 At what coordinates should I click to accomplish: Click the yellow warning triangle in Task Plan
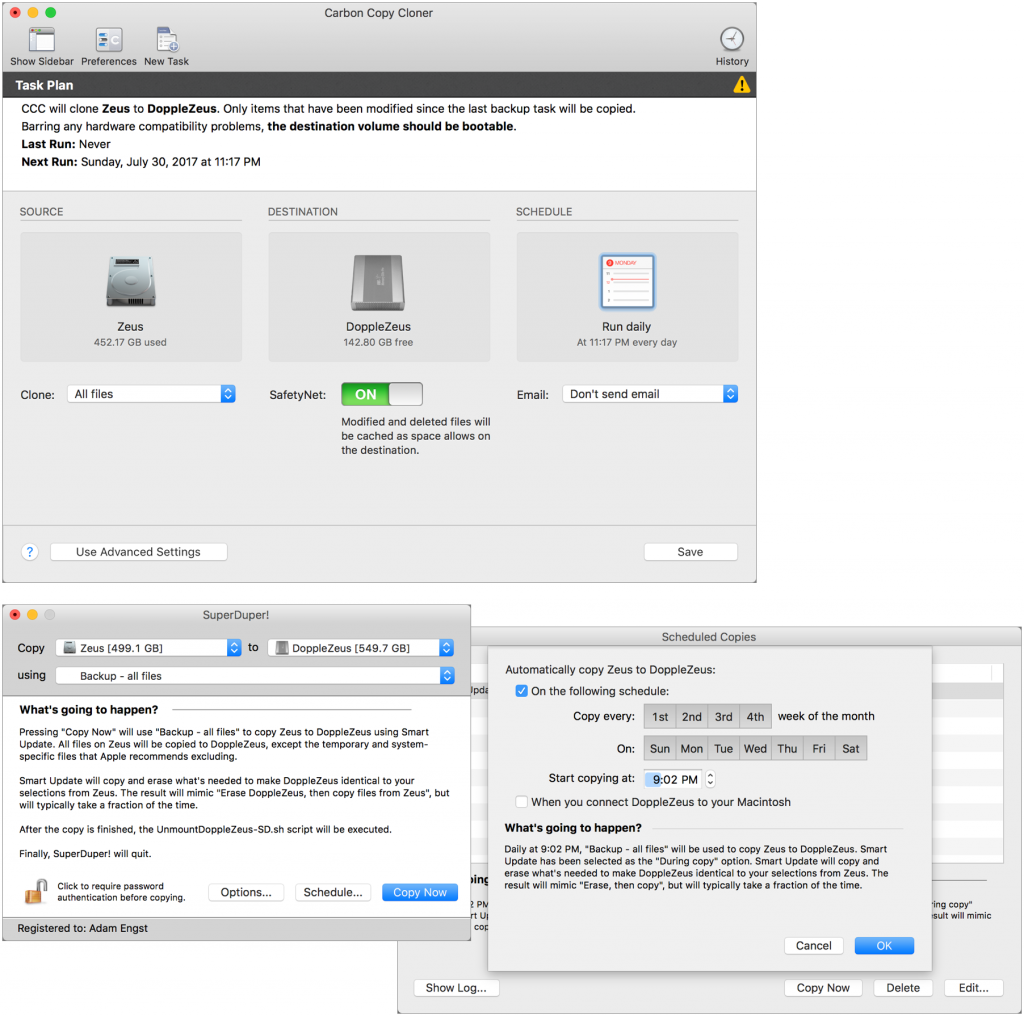coord(741,85)
